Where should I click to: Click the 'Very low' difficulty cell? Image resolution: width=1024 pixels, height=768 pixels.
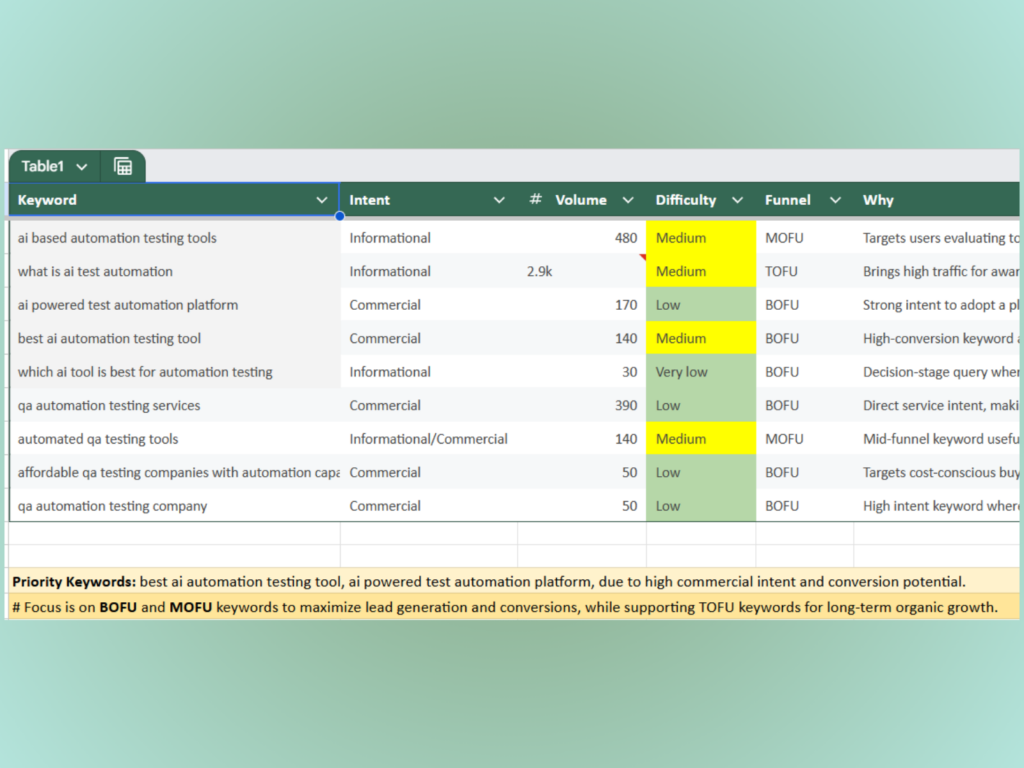tap(701, 372)
